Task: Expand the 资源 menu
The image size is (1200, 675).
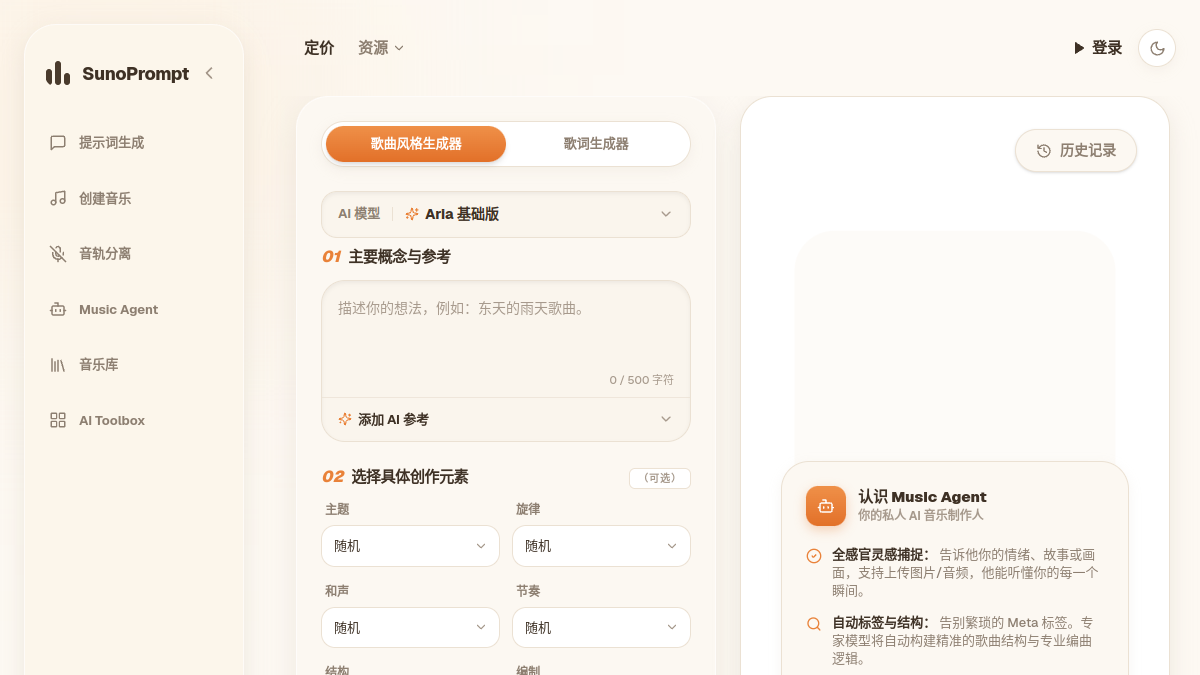Action: tap(381, 48)
